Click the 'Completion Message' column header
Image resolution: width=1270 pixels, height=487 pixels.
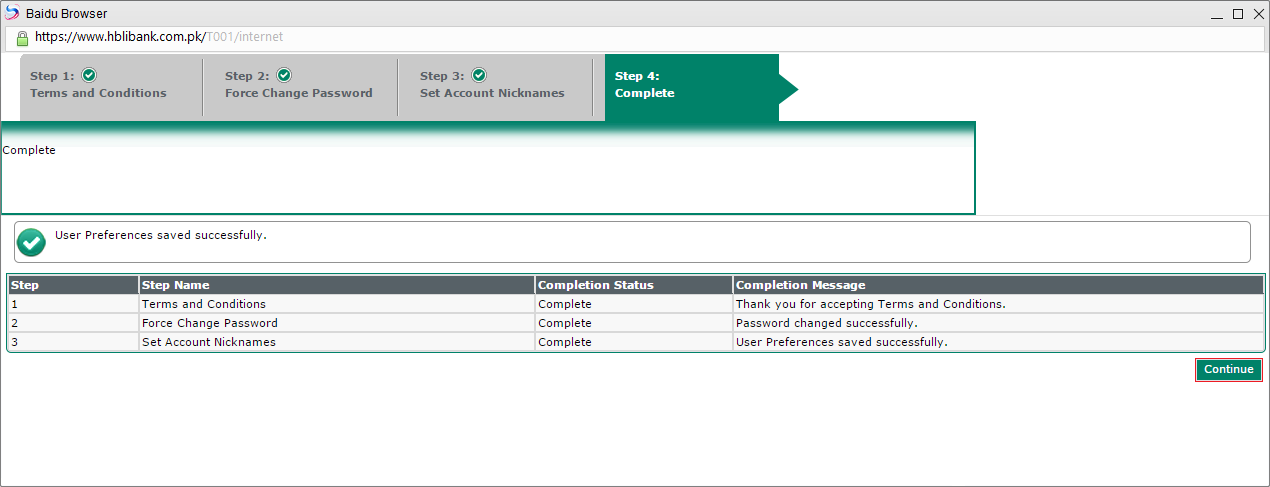[998, 285]
